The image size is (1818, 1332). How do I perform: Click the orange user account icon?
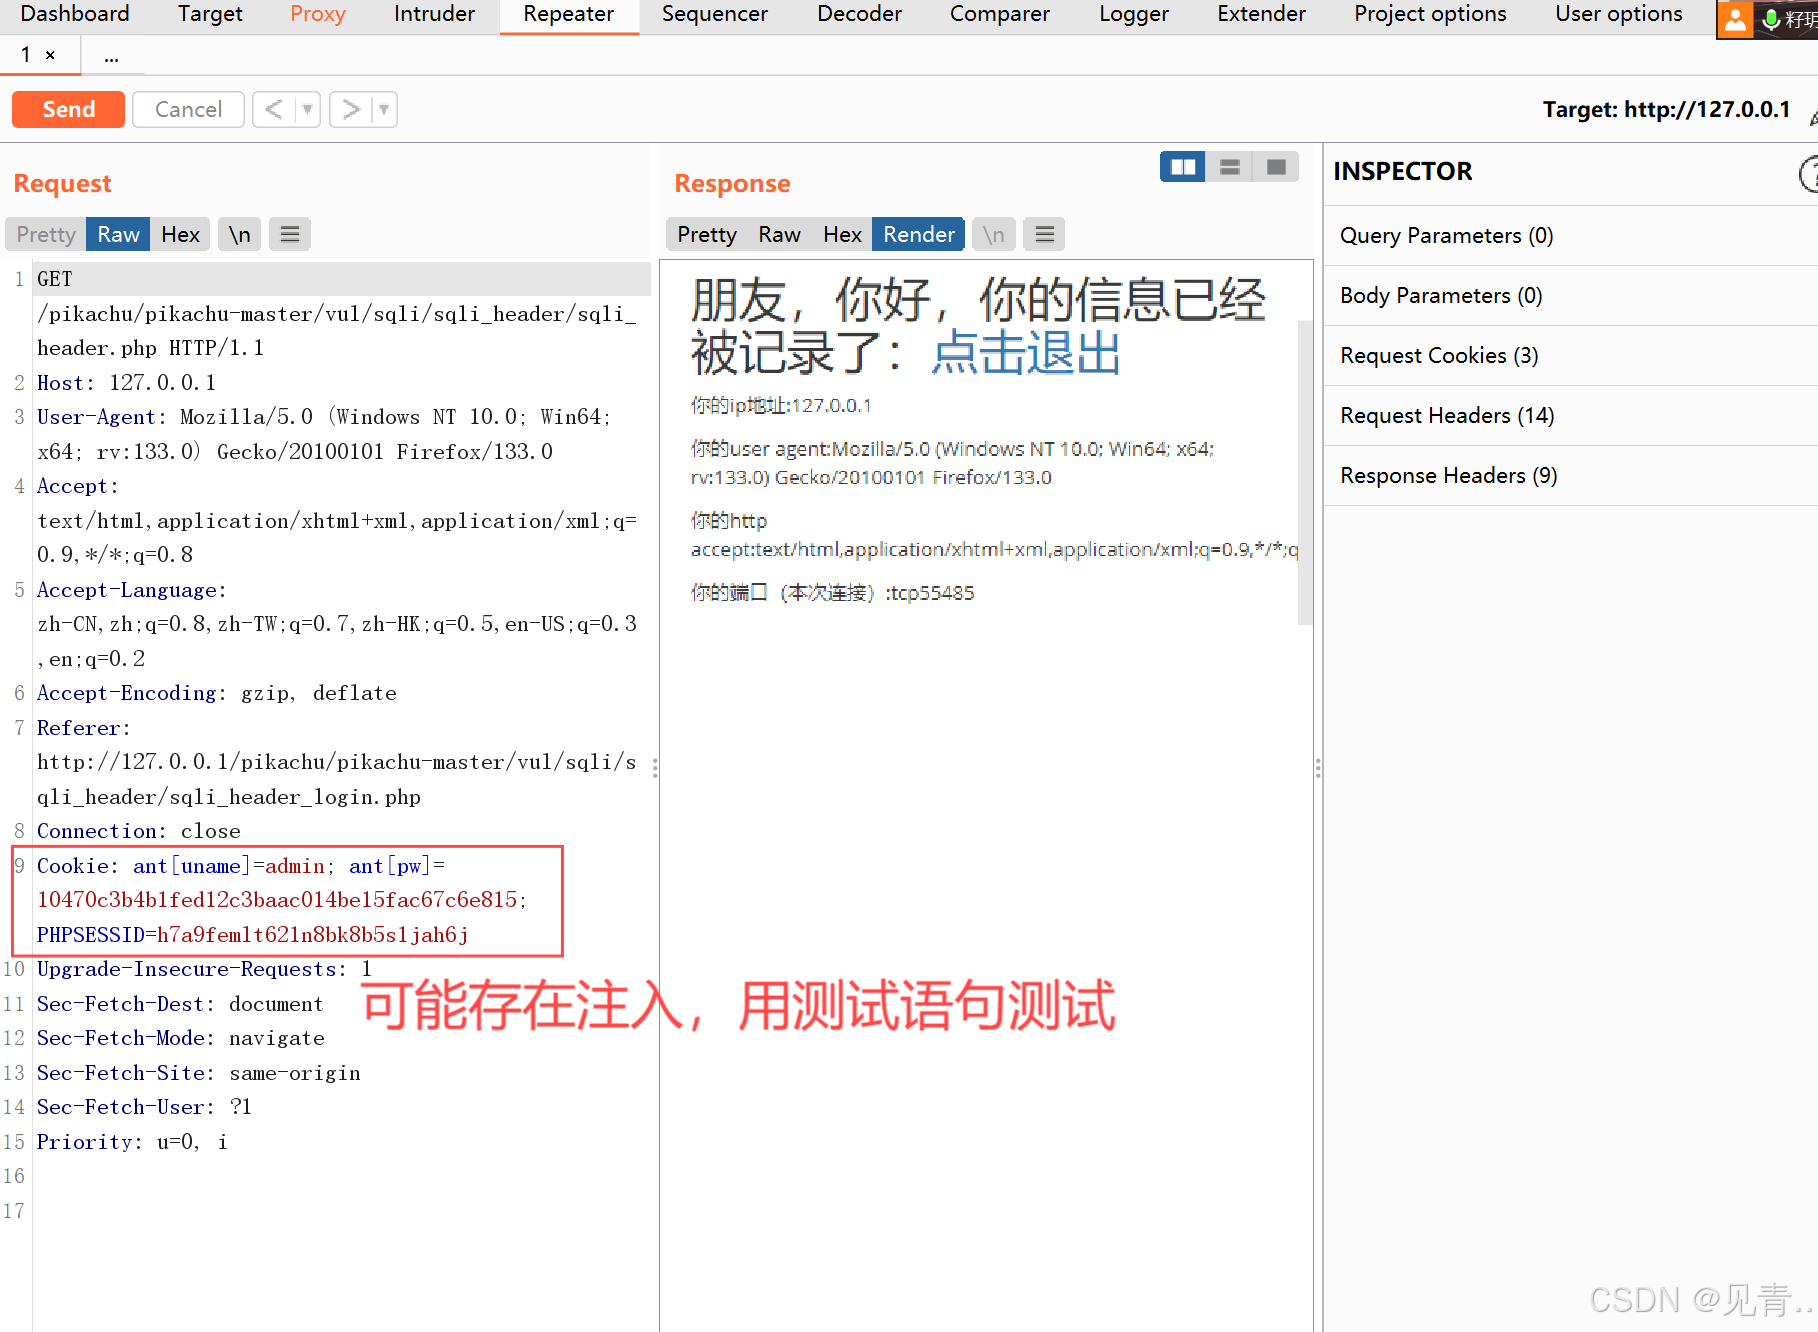click(x=1735, y=19)
